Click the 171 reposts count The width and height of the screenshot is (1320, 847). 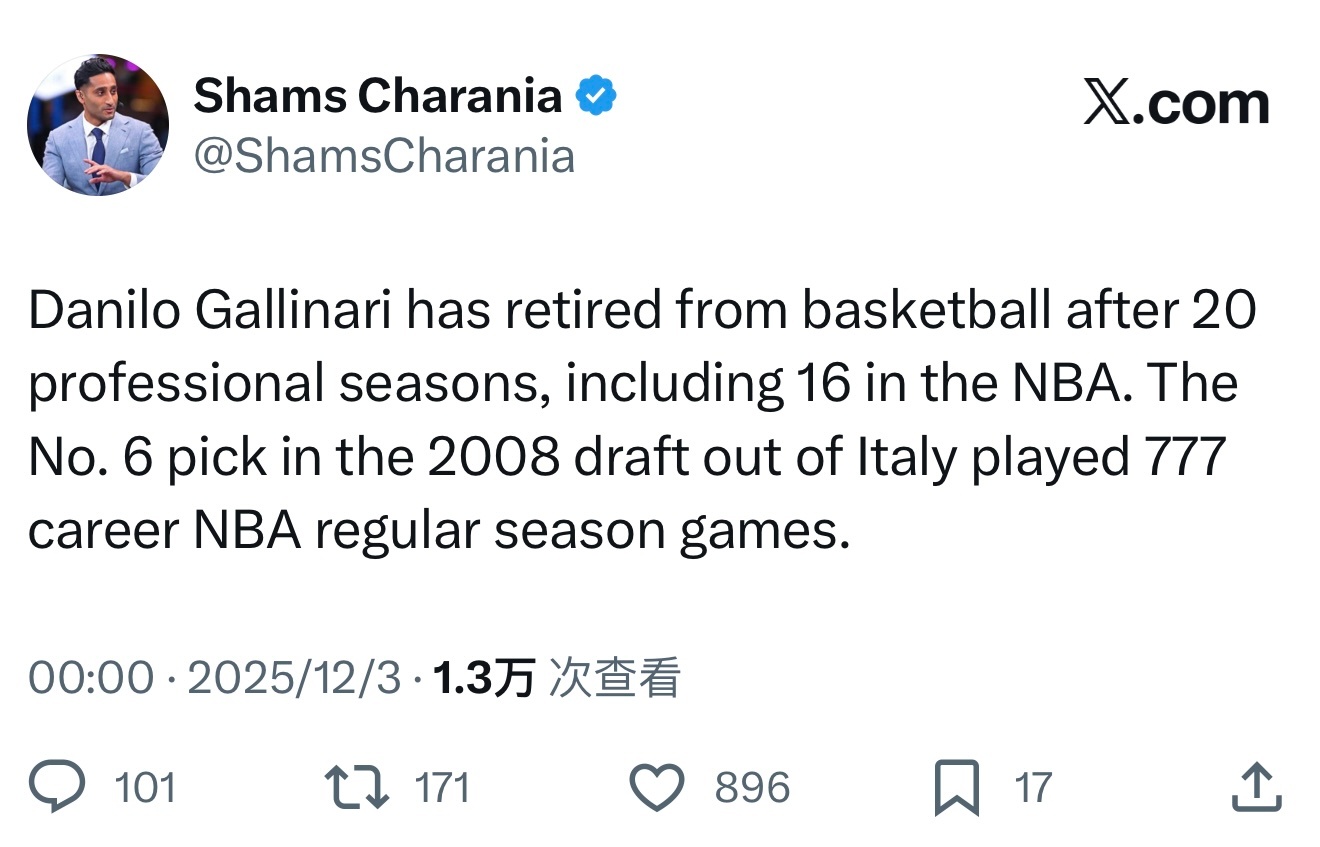pyautogui.click(x=441, y=788)
